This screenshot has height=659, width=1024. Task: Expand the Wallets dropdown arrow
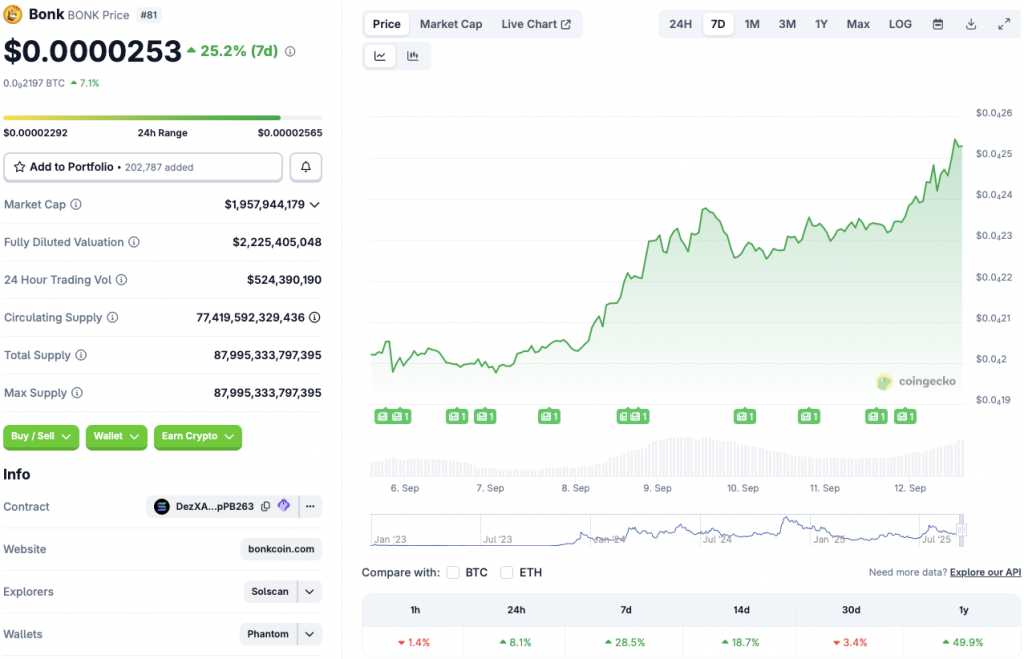tap(310, 634)
